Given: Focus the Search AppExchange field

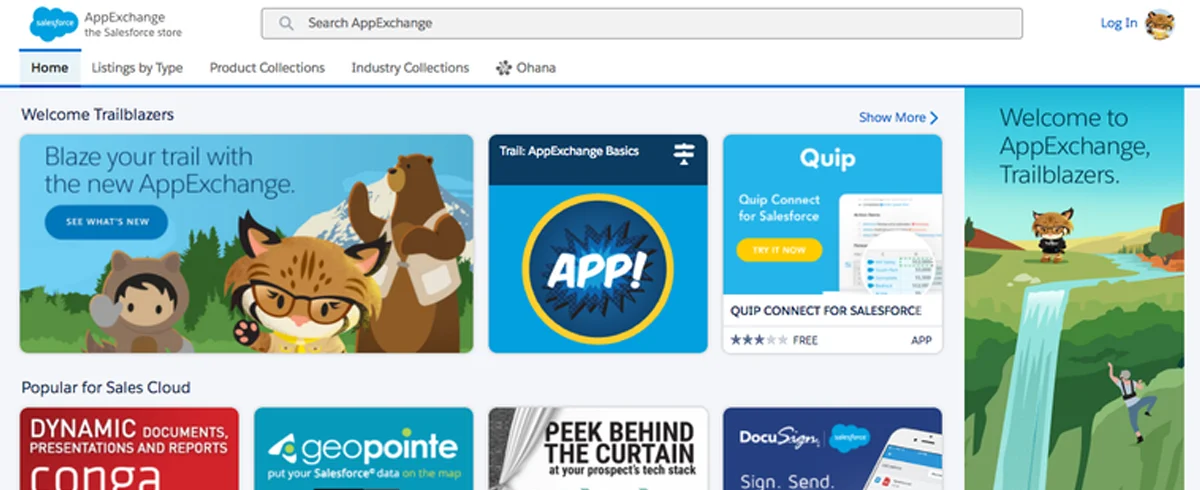Looking at the screenshot, I should click(642, 23).
